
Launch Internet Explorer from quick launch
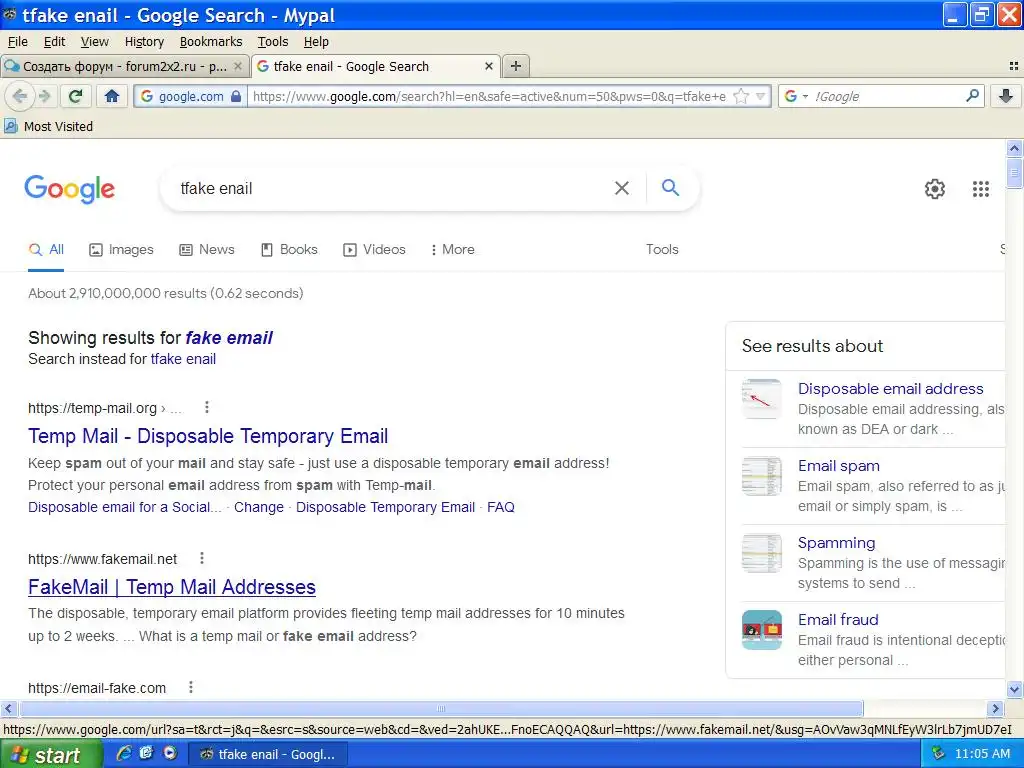(x=123, y=754)
